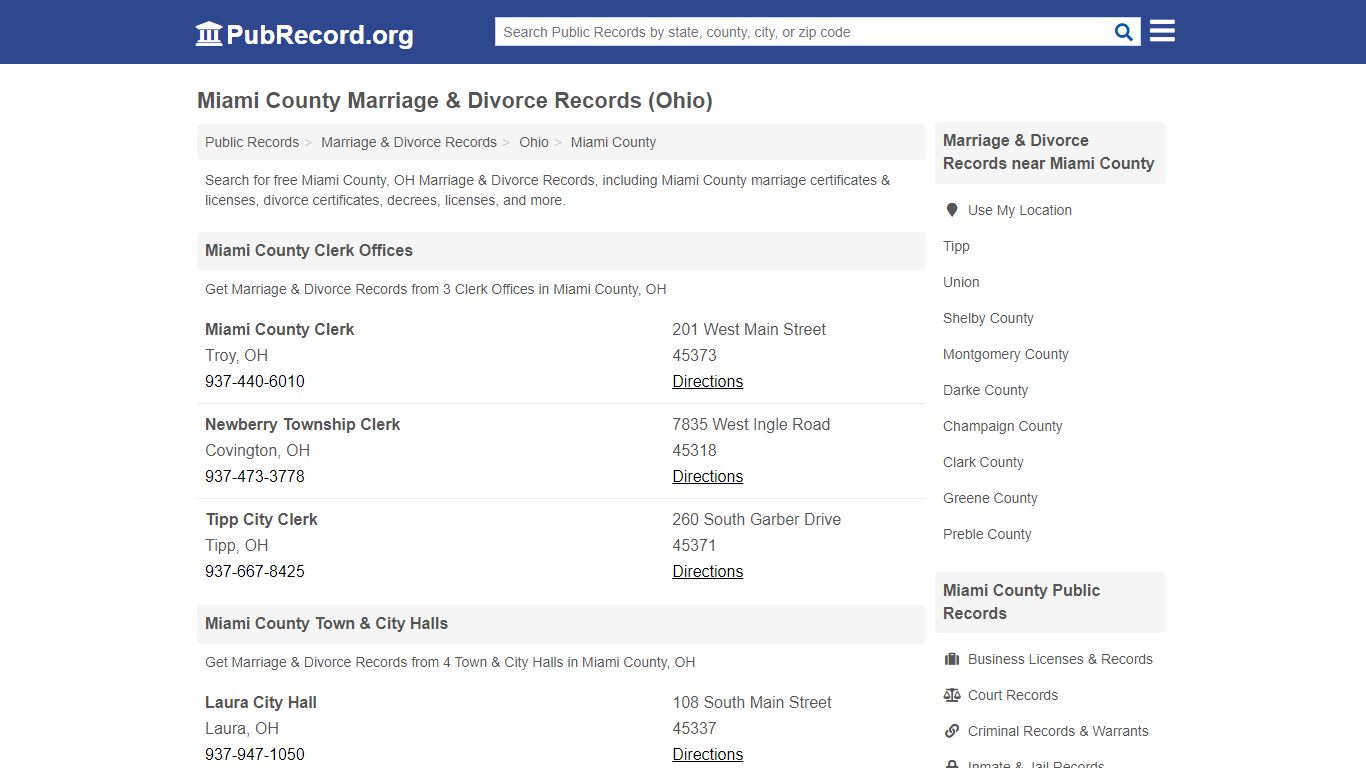Open the hamburger menu icon
1366x768 pixels.
tap(1162, 31)
